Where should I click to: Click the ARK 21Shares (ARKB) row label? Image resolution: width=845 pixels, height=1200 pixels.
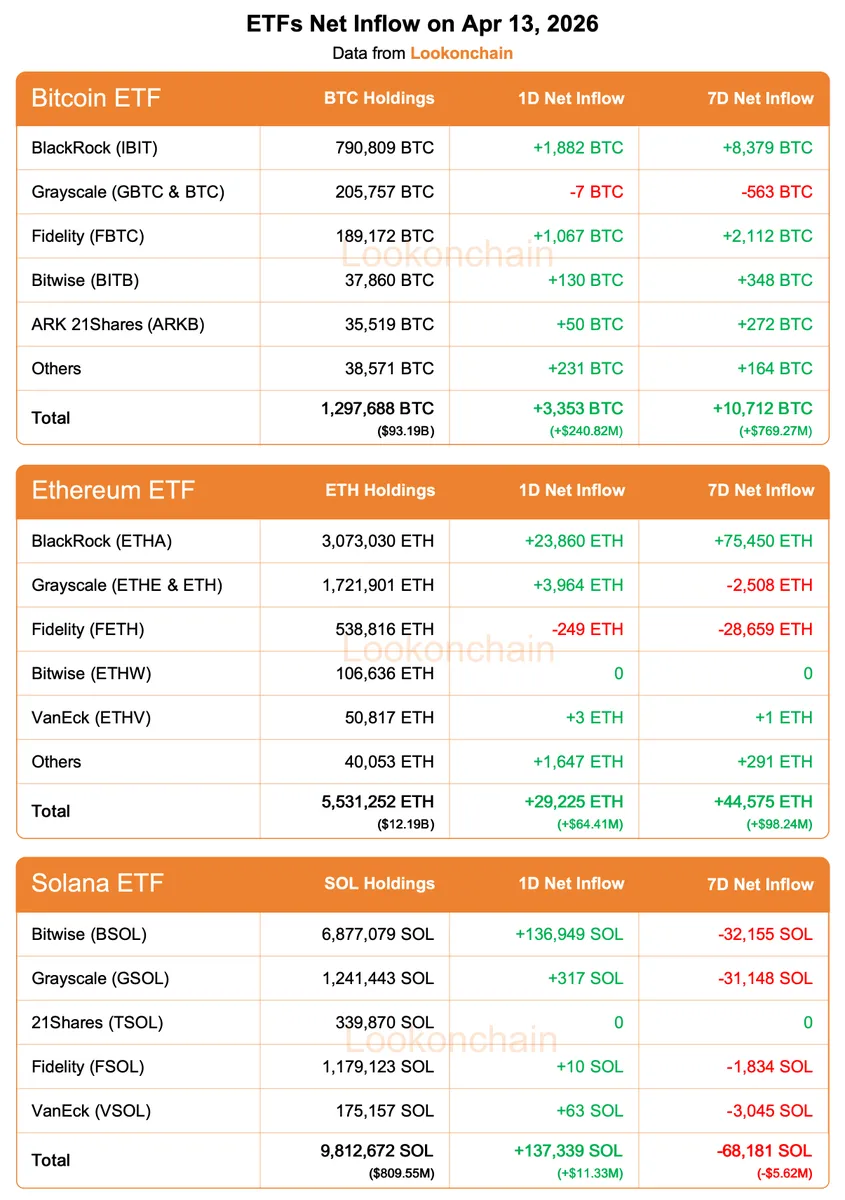[118, 324]
